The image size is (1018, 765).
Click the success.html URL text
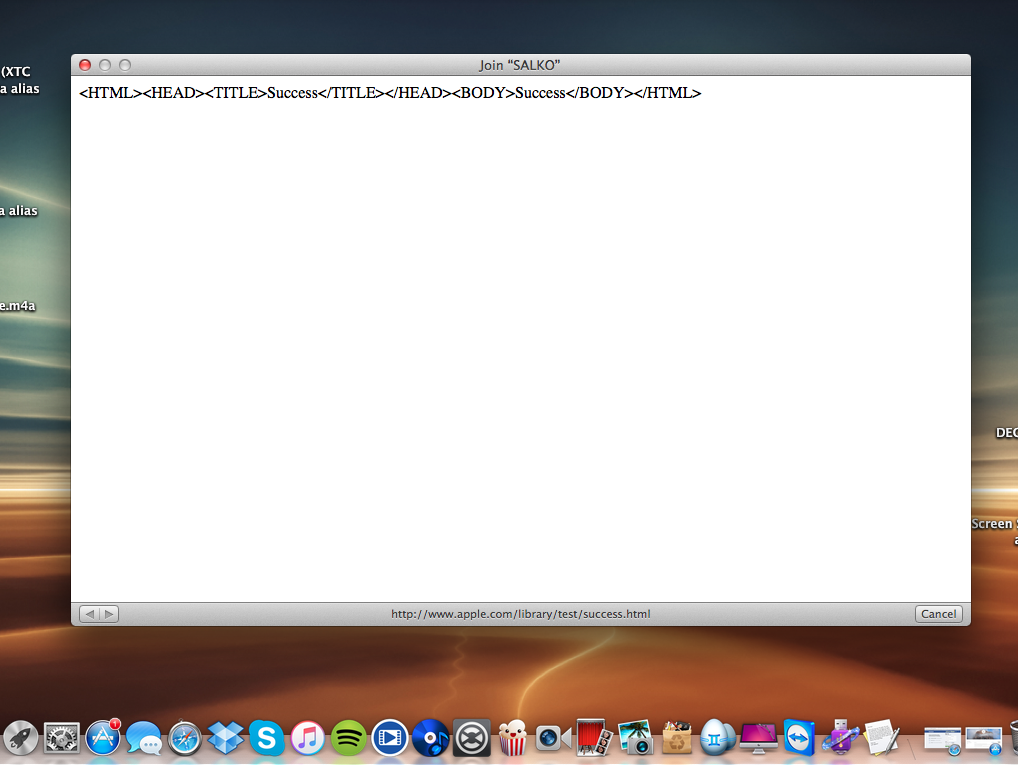pos(521,614)
